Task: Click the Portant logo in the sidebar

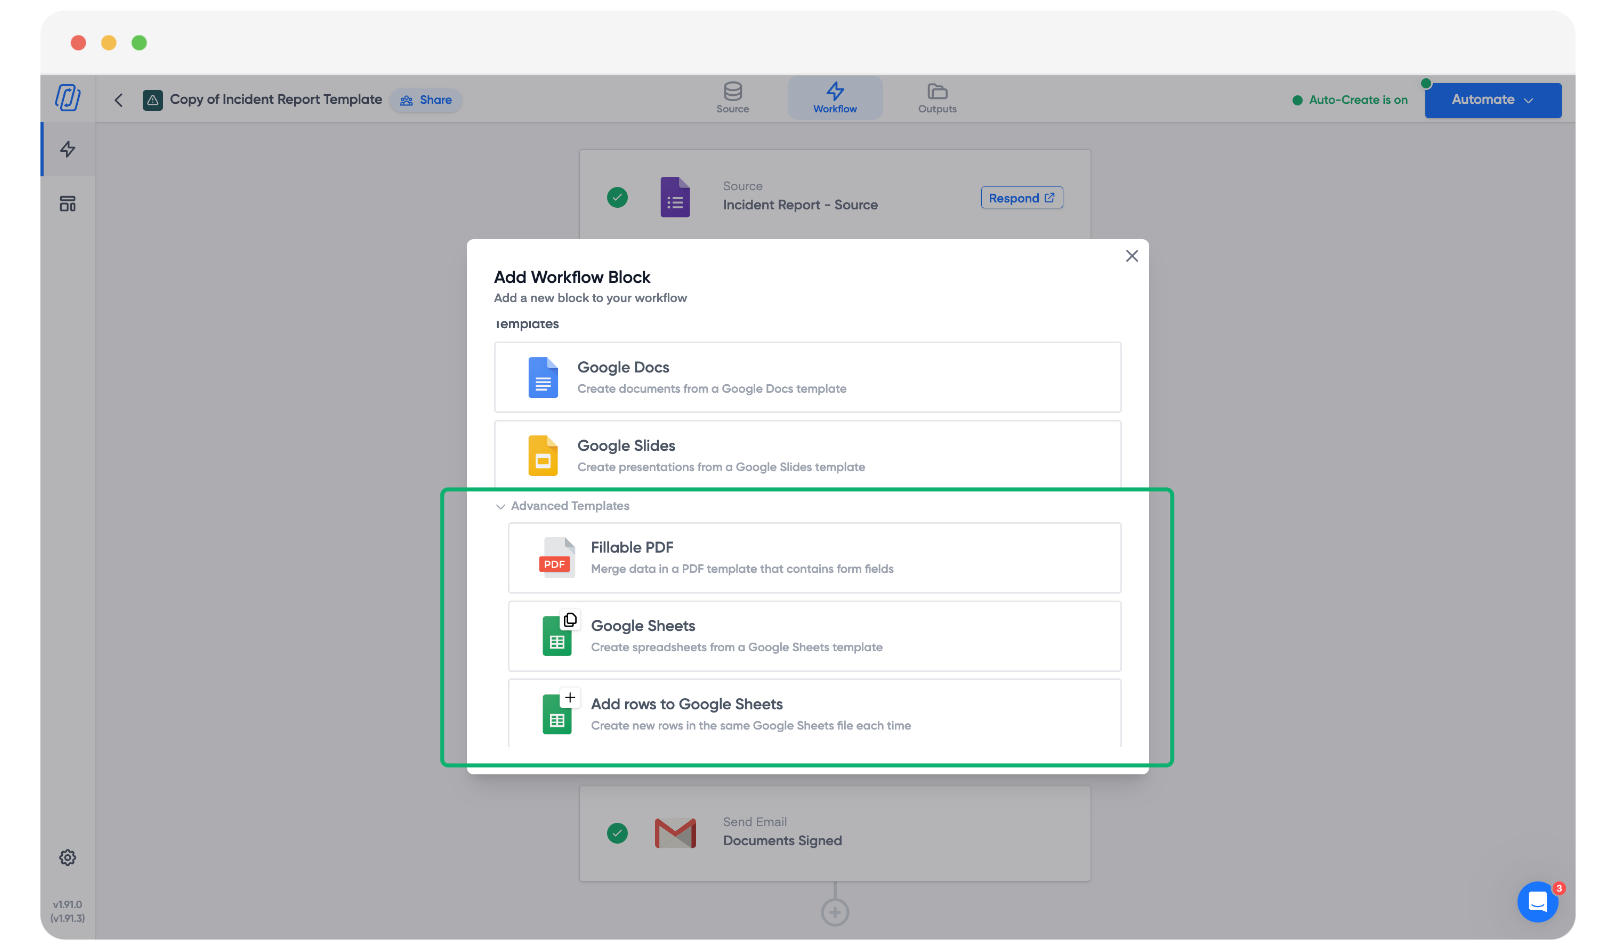Action: (x=67, y=98)
